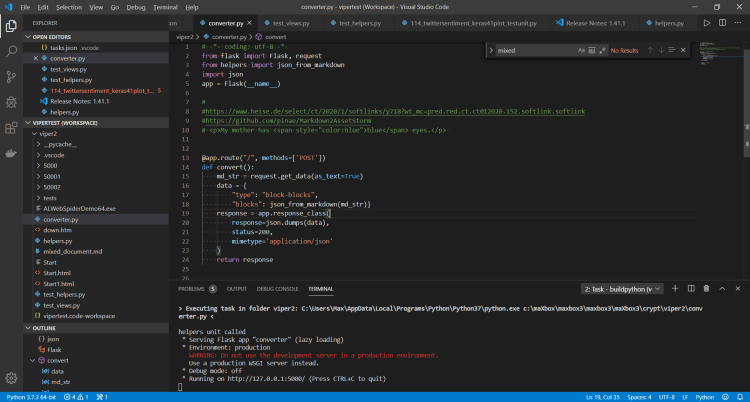Open the Search view in activity bar
Image resolution: width=750 pixels, height=402 pixels.
tap(11, 51)
